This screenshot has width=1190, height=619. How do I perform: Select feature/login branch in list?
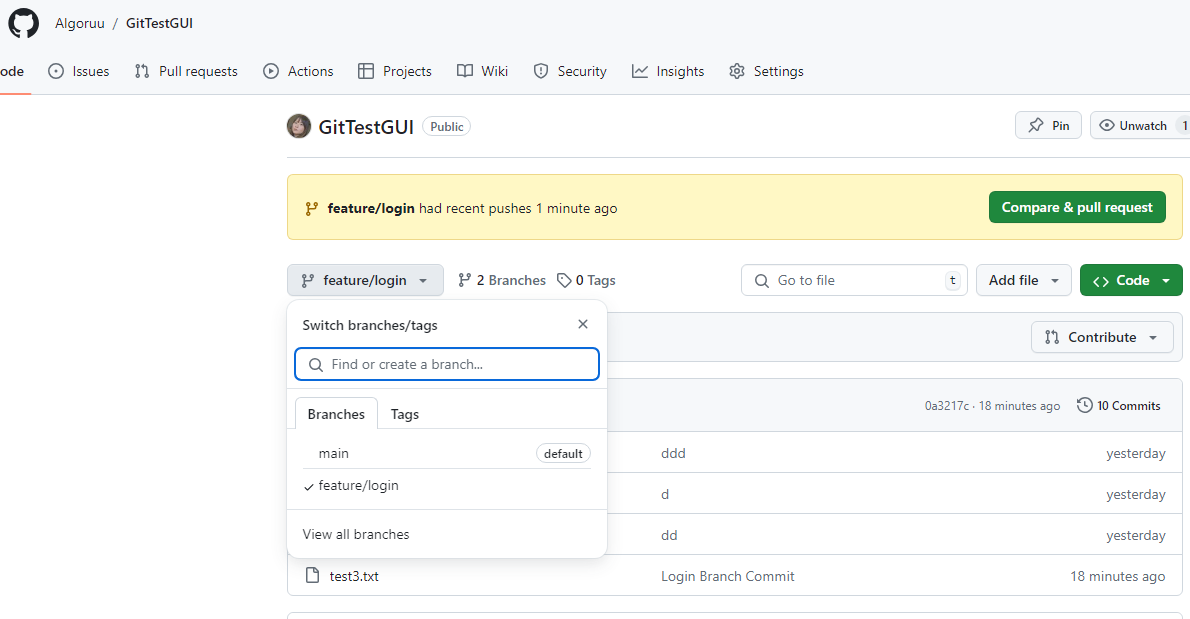point(447,485)
